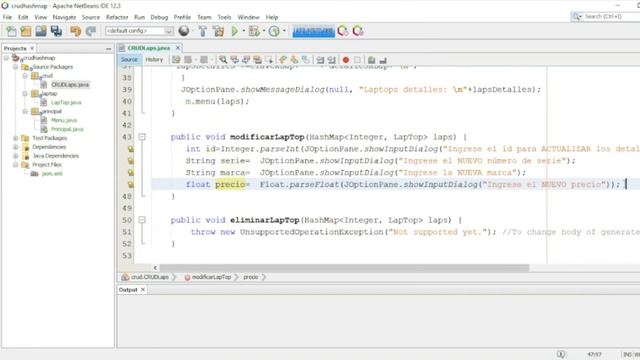Build project with the hammer icon
Screen dimensions: 640x360
pyautogui.click(x=202, y=31)
